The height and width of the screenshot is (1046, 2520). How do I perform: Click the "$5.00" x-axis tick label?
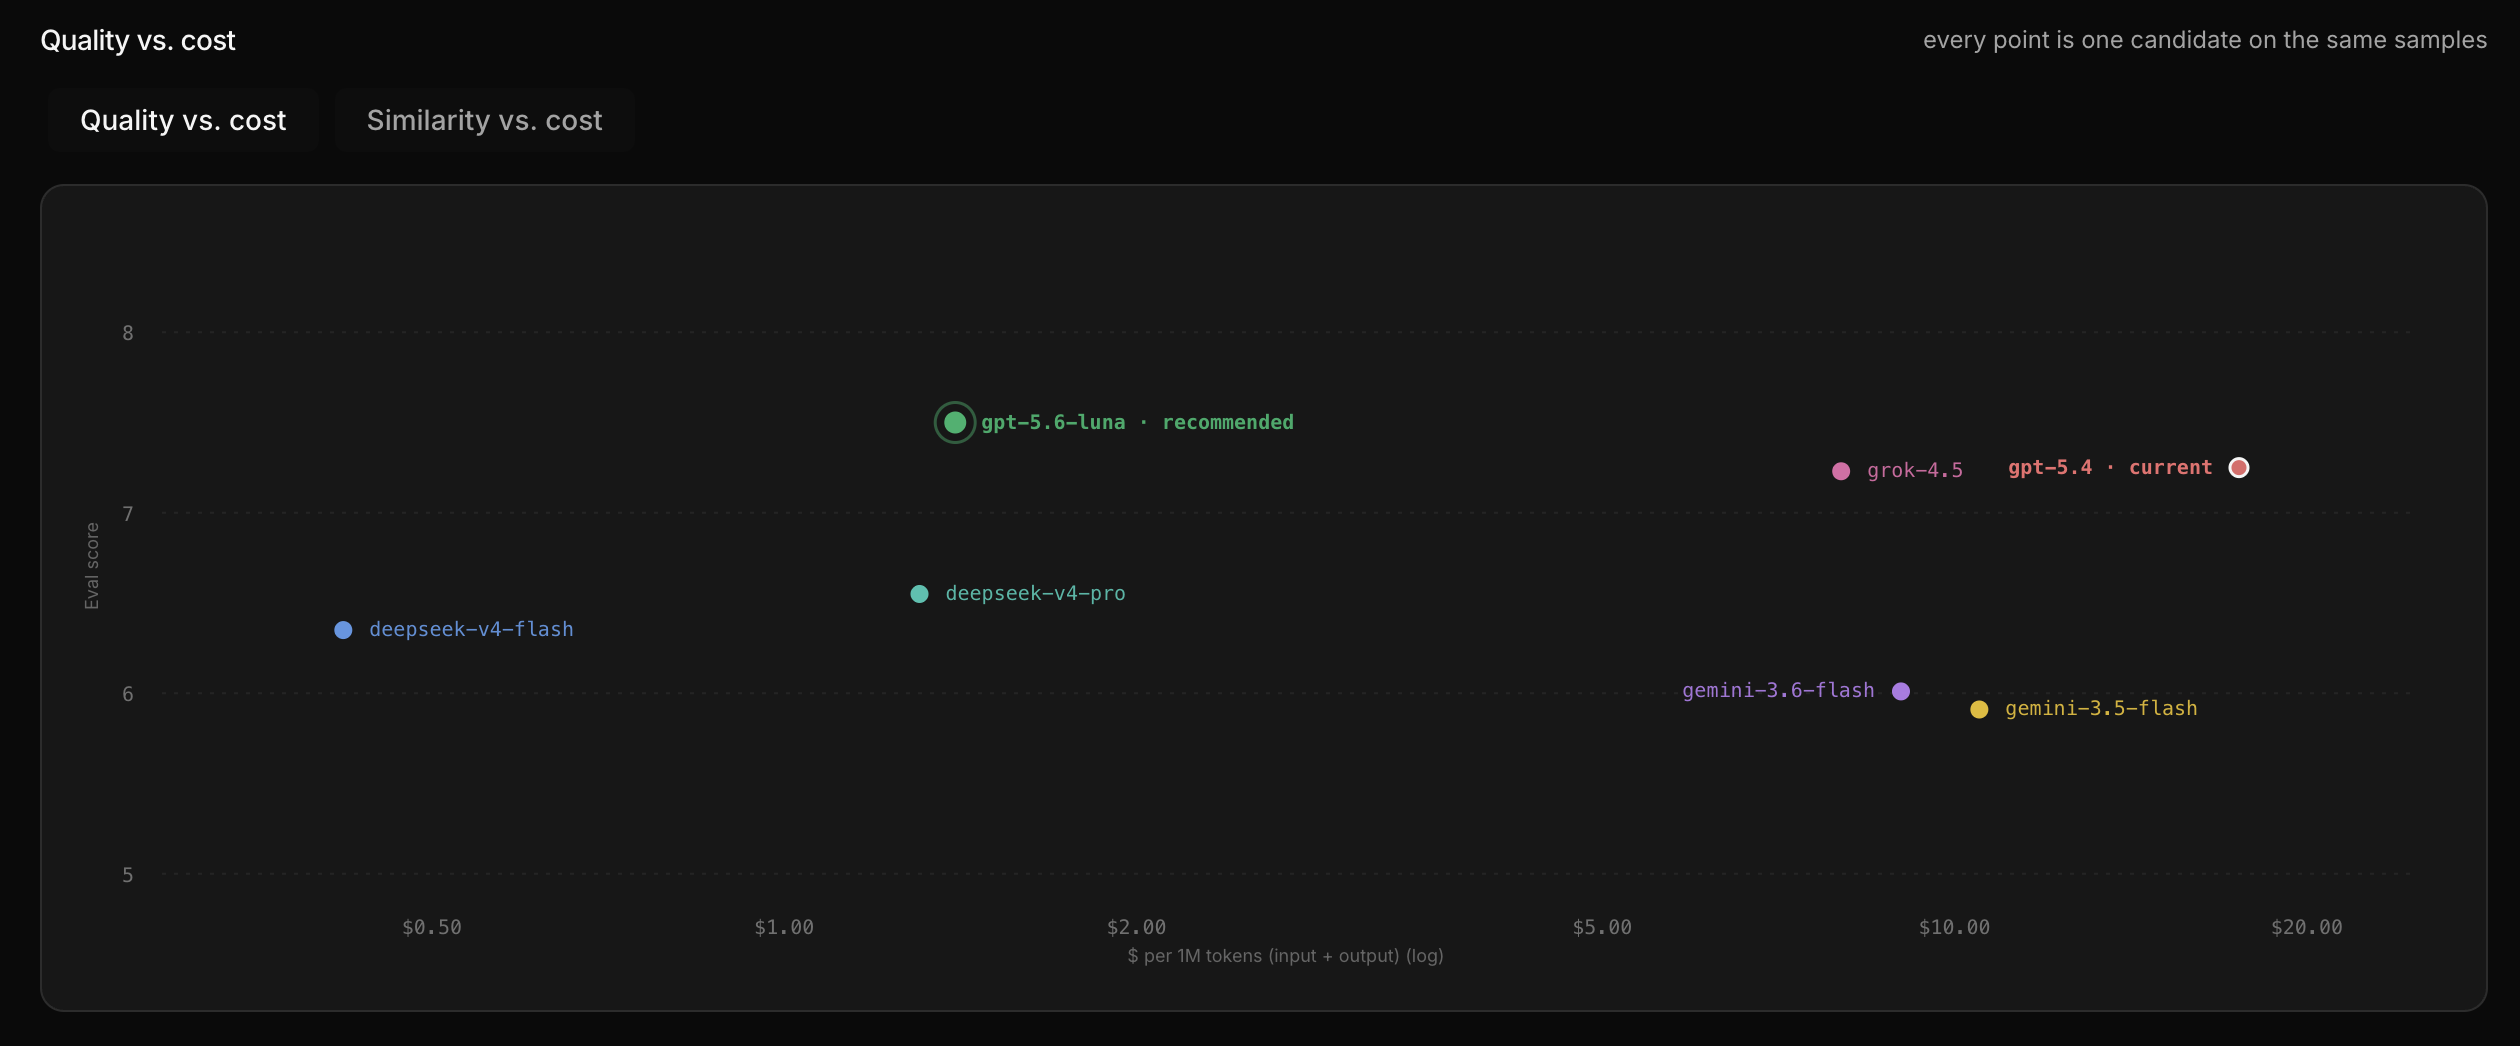tap(1602, 928)
